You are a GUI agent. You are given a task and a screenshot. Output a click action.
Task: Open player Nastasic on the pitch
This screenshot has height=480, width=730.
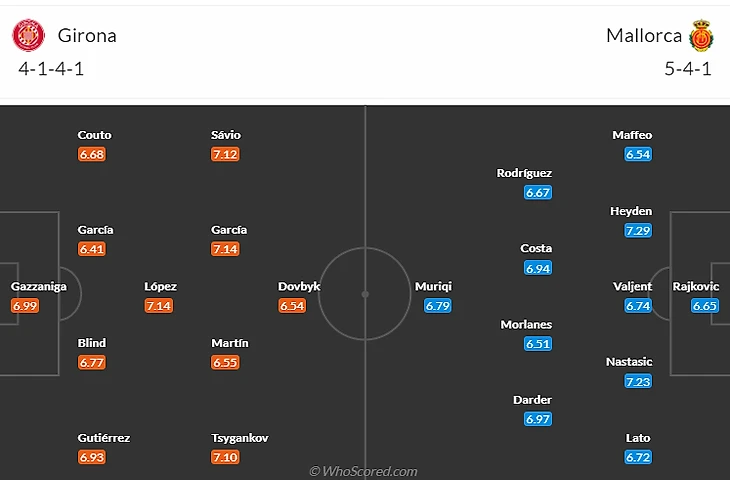tap(629, 362)
